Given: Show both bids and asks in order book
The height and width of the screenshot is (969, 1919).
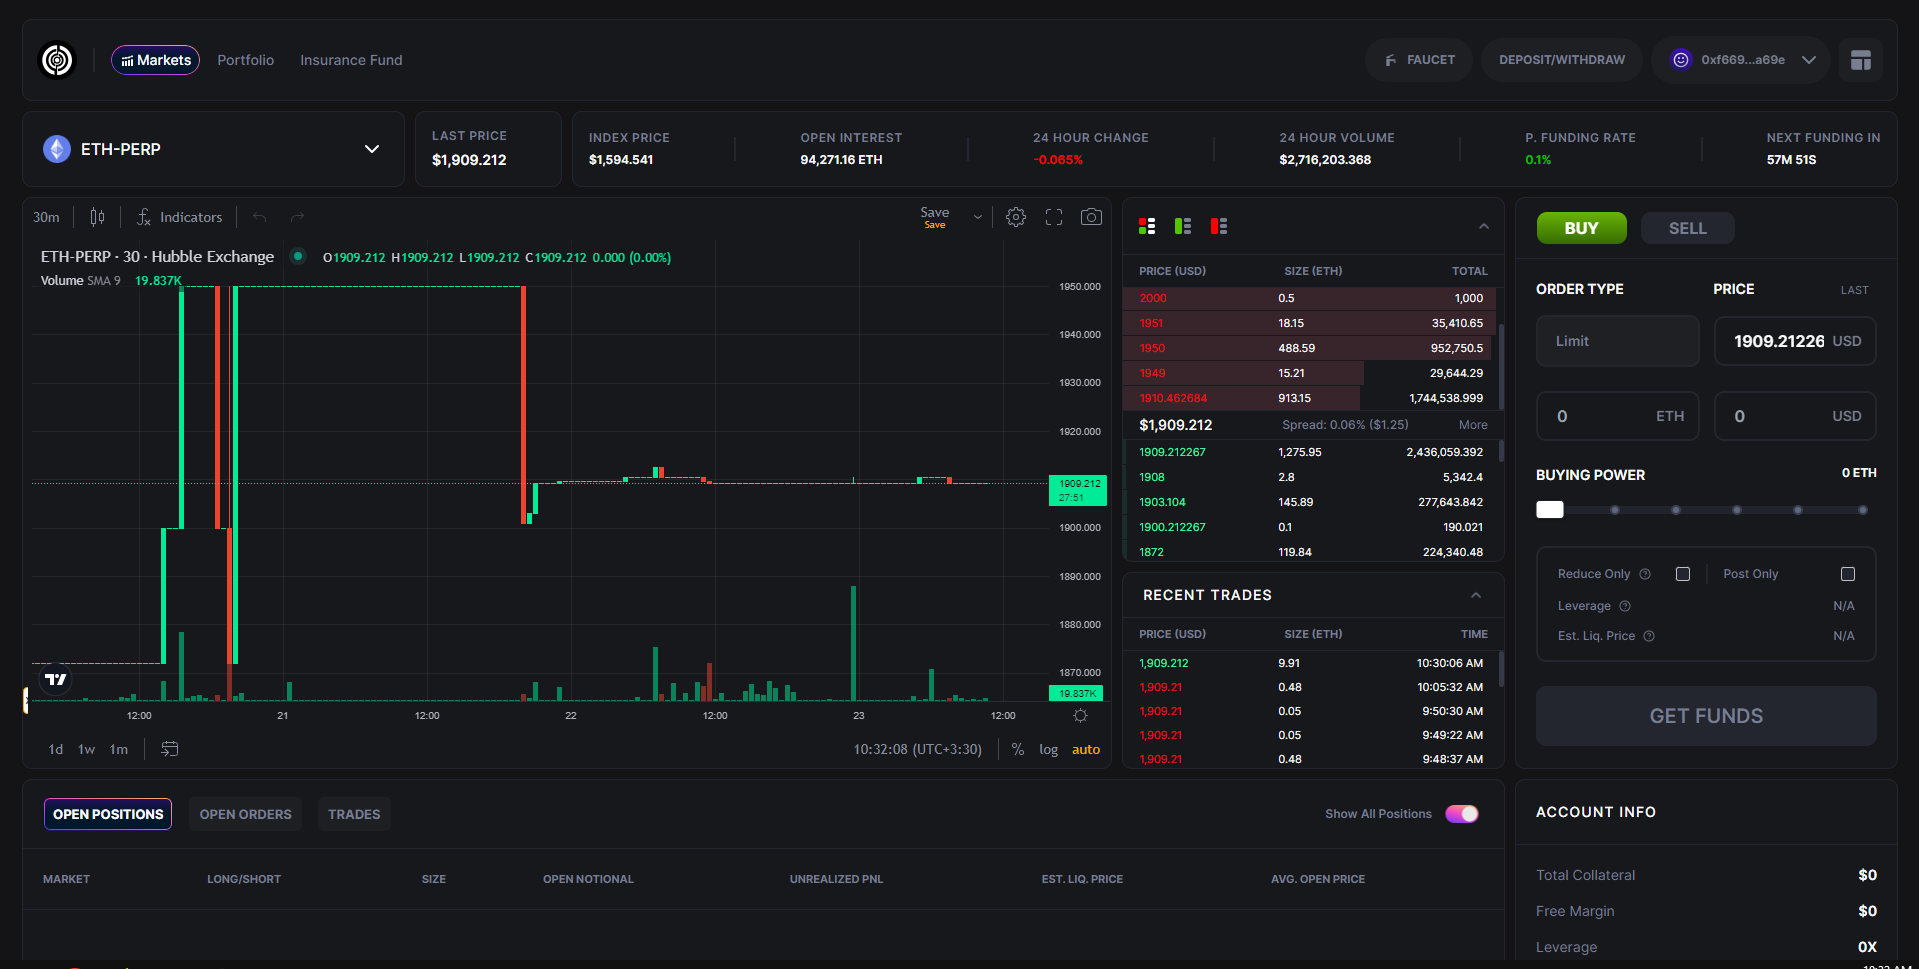Looking at the screenshot, I should [1147, 226].
